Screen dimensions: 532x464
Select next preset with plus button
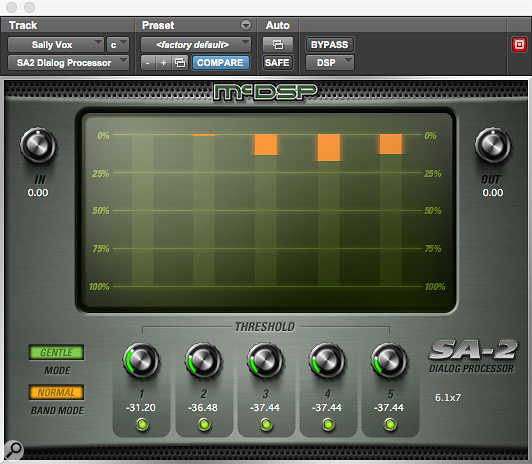pyautogui.click(x=164, y=63)
